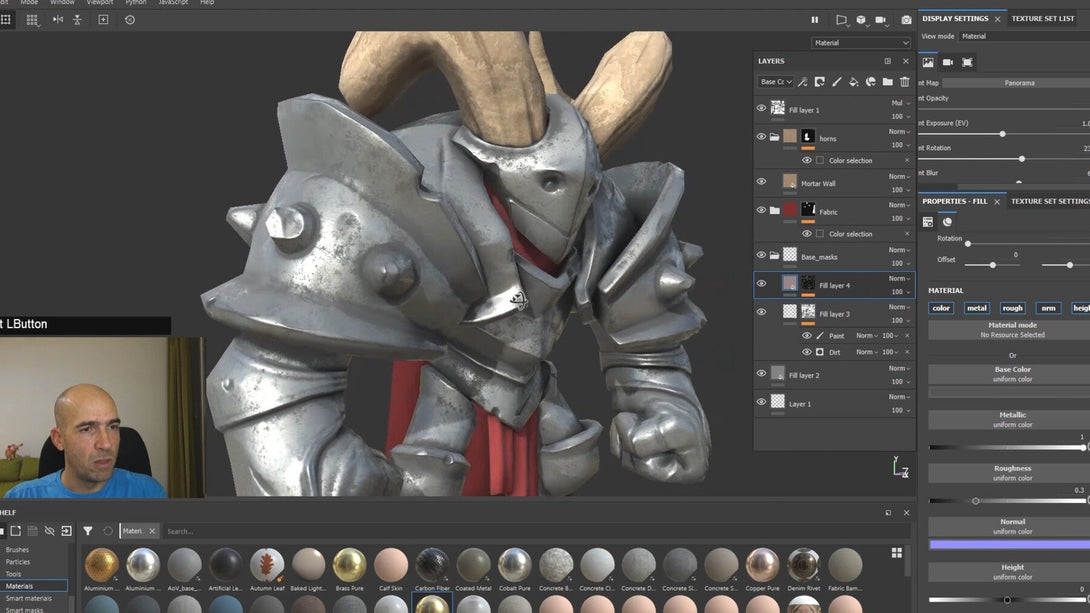Click the grid layout icon with dropdown
This screenshot has height=613, width=1090.
32,20
